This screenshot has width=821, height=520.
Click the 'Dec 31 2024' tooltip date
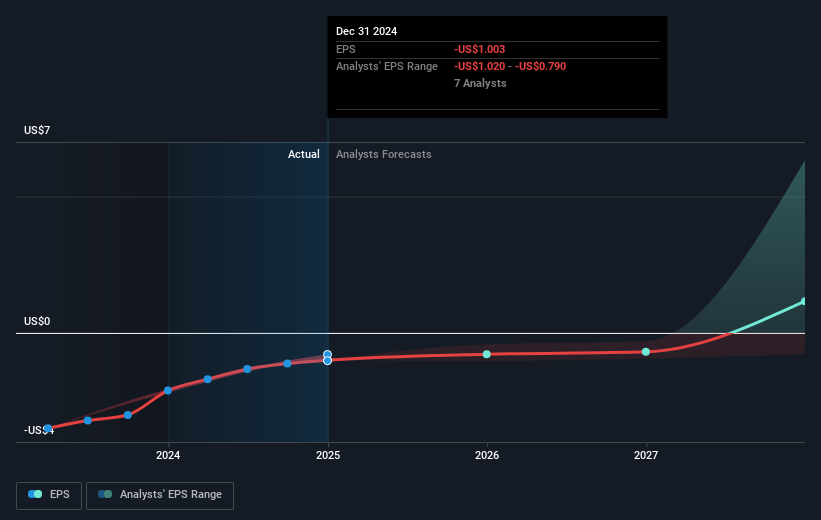click(x=367, y=31)
